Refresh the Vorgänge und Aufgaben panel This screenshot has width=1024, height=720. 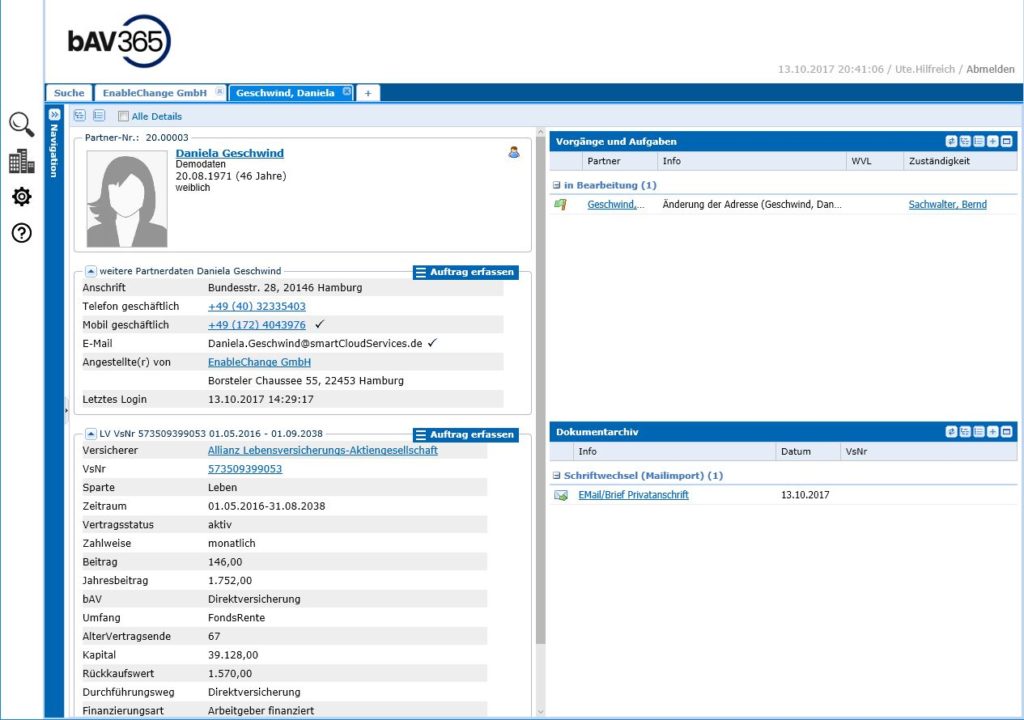[x=951, y=142]
